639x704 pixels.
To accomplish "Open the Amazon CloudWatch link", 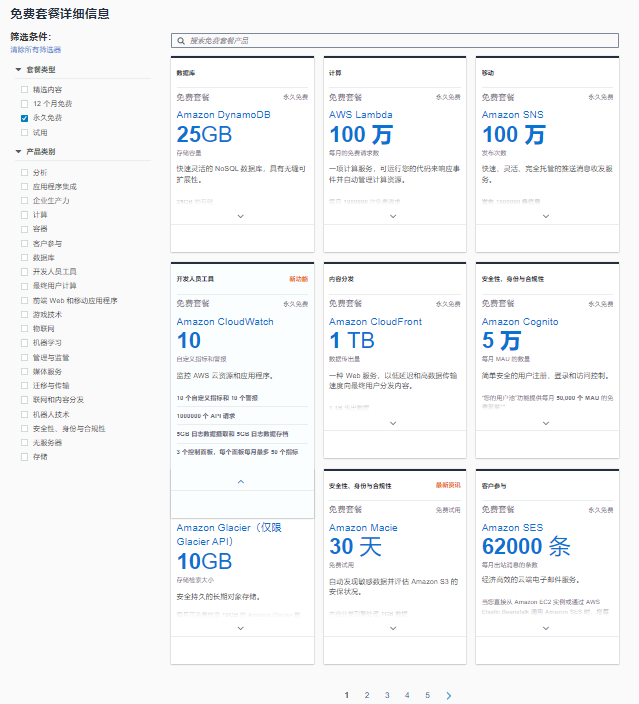I will [x=225, y=322].
